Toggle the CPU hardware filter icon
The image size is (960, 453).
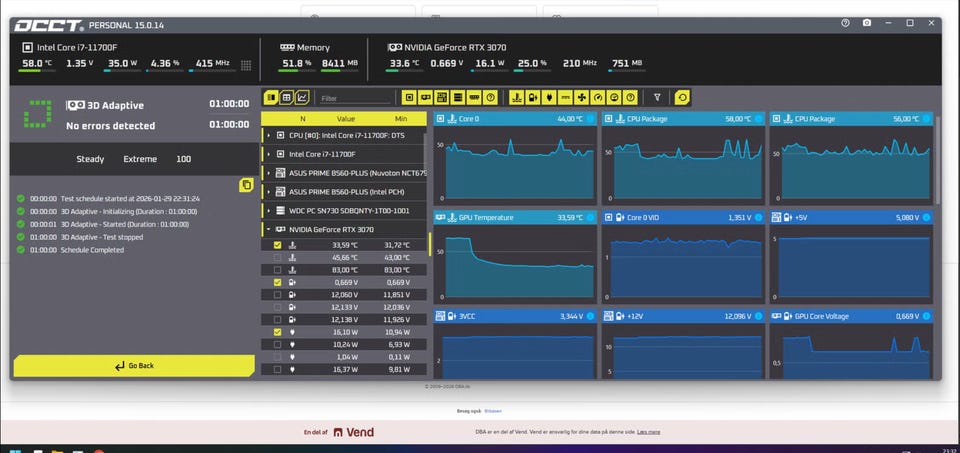point(409,97)
